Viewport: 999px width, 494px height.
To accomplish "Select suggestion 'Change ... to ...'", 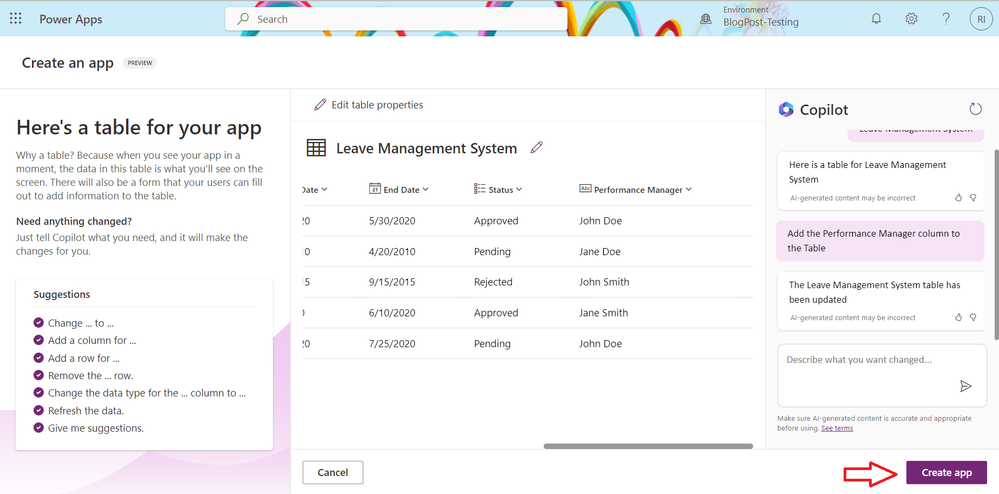I will click(x=81, y=323).
